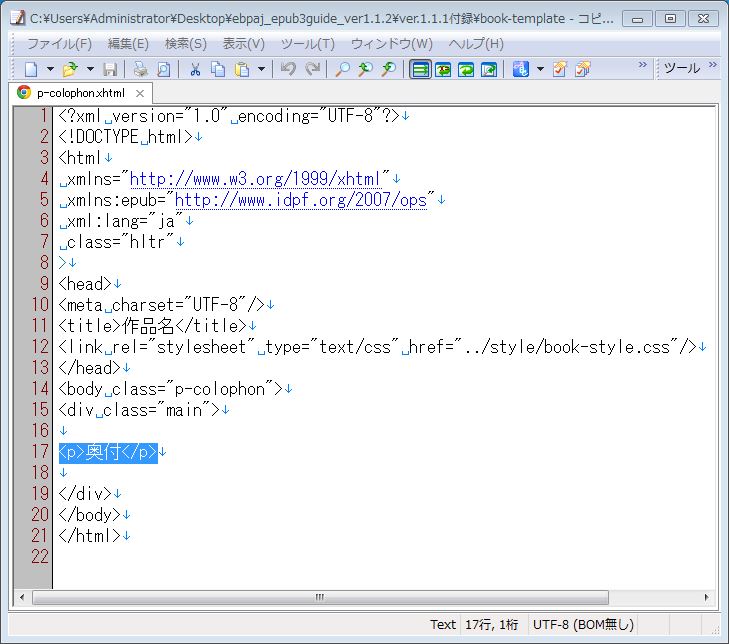Click the <meta charset="UTF-8"/> line

(162, 305)
